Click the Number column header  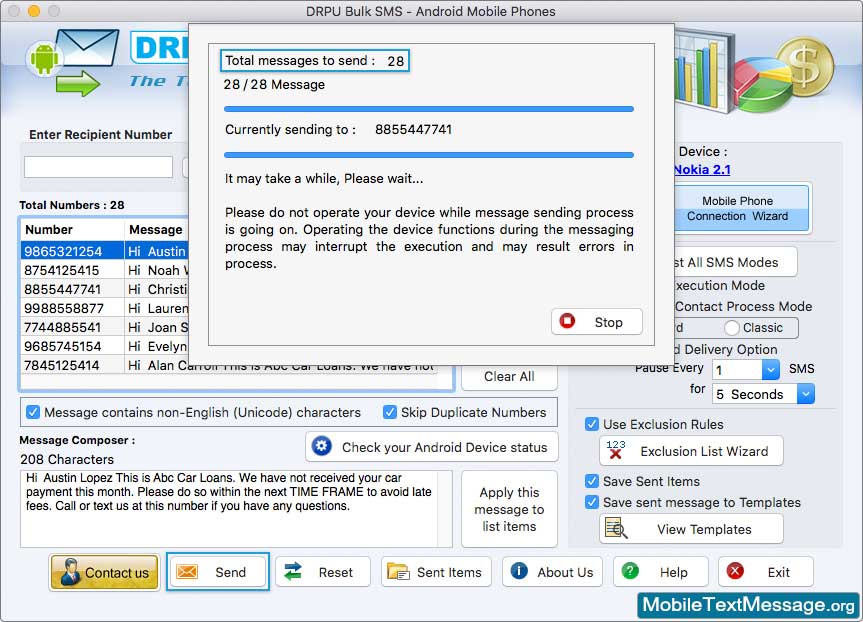[x=72, y=230]
